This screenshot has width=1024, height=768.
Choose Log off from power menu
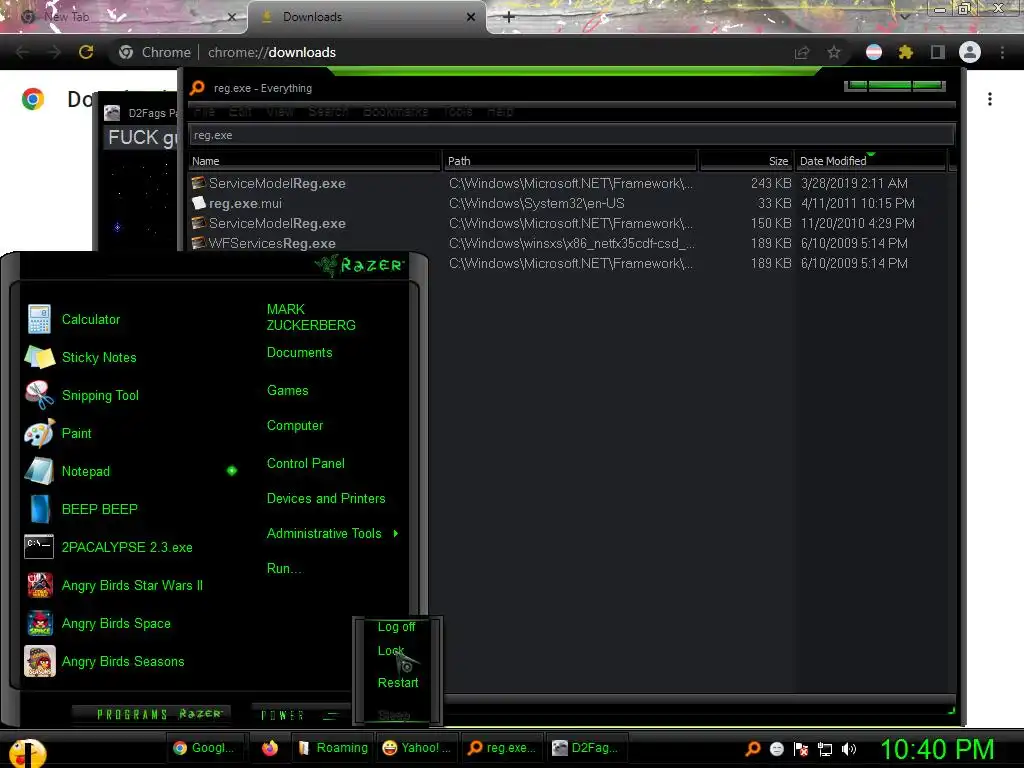396,627
